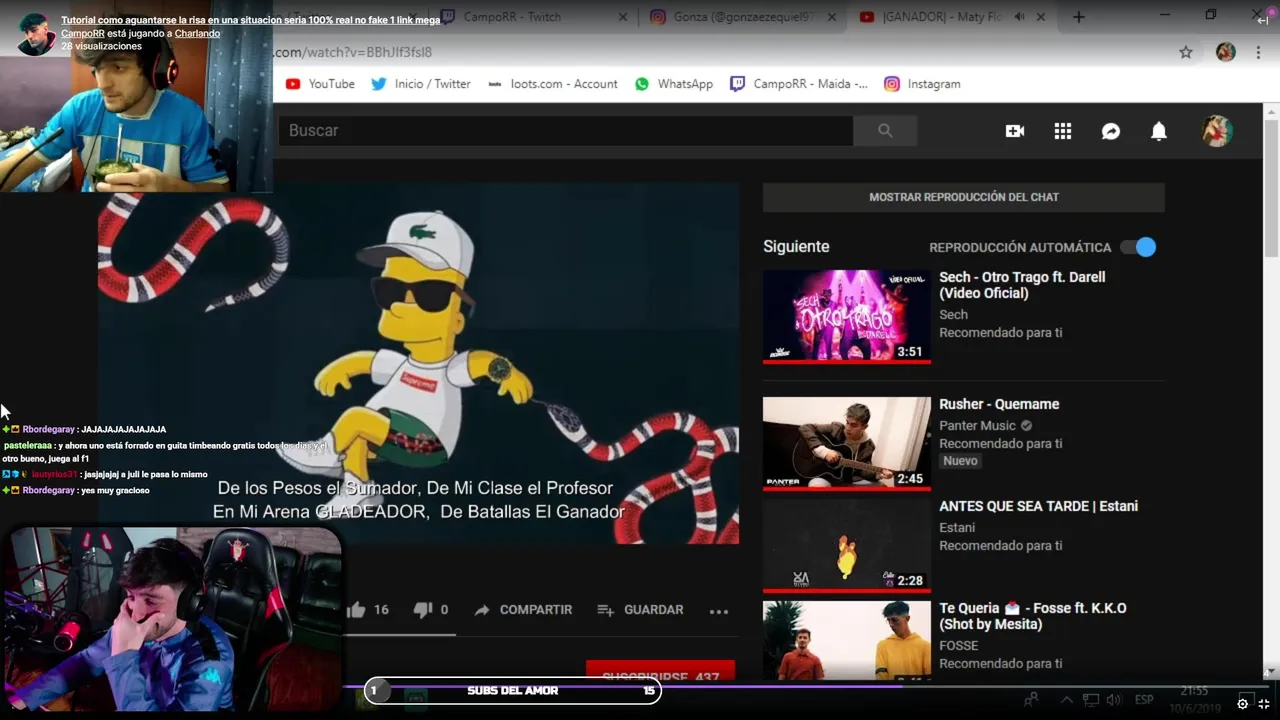1280x720 pixels.
Task: Open the Rusher - Quemame title
Action: pyautogui.click(x=999, y=404)
